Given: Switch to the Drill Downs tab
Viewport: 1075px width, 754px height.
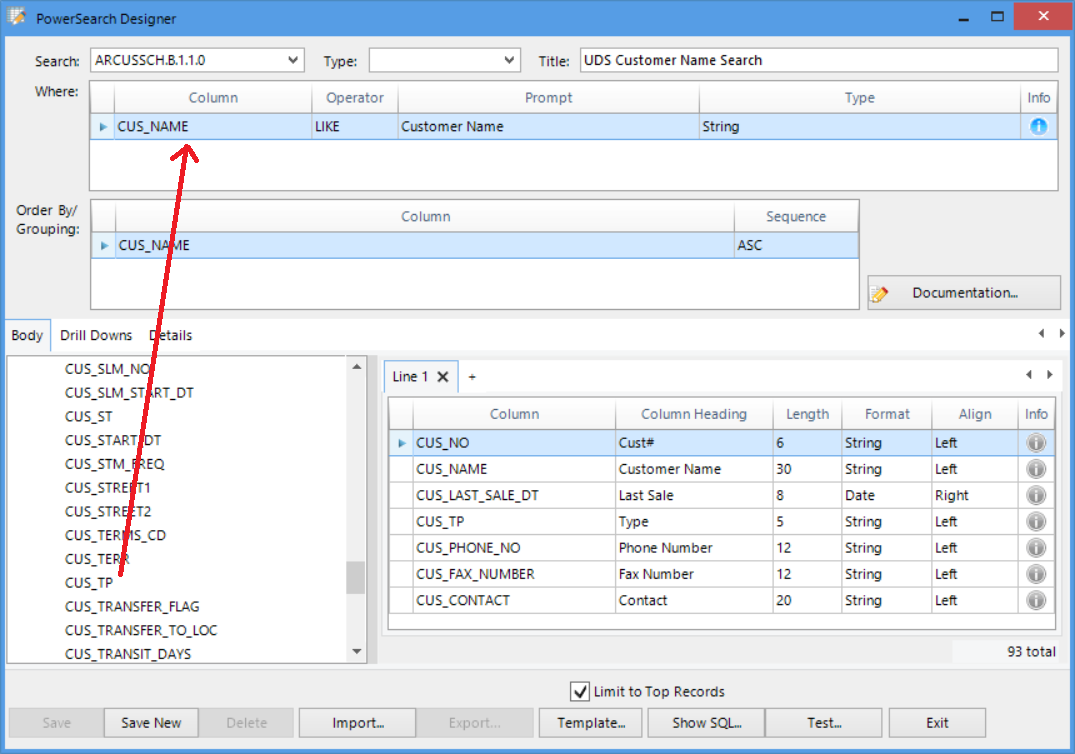Looking at the screenshot, I should [96, 335].
